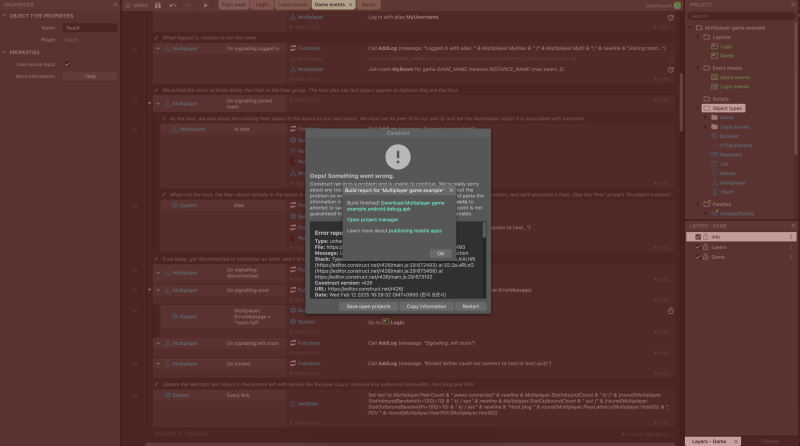
Task: Switch to the Login events tab
Action: pyautogui.click(x=292, y=5)
